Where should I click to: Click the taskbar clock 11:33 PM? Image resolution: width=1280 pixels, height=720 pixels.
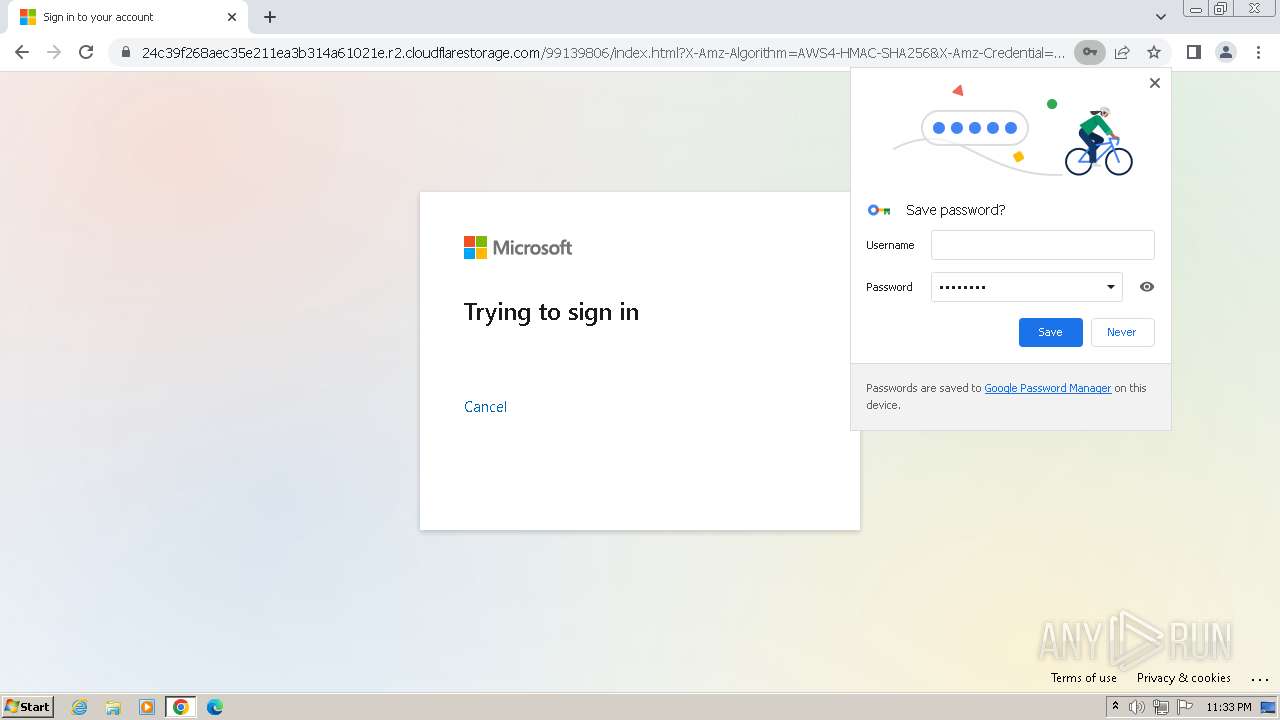coord(1229,707)
